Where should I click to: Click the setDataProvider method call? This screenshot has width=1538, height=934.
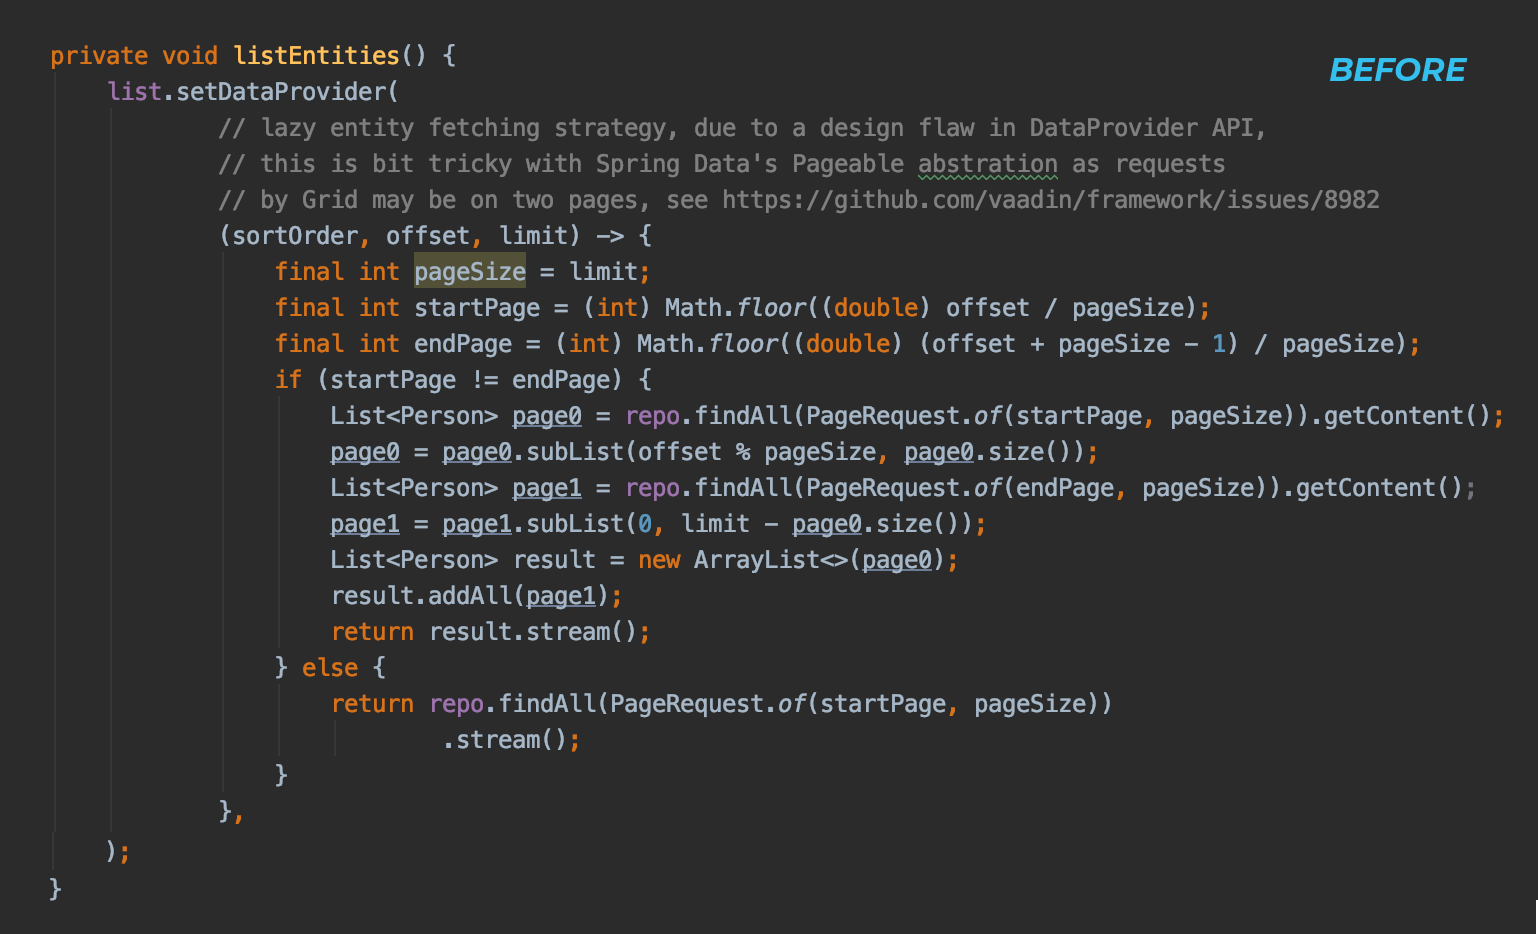(281, 91)
